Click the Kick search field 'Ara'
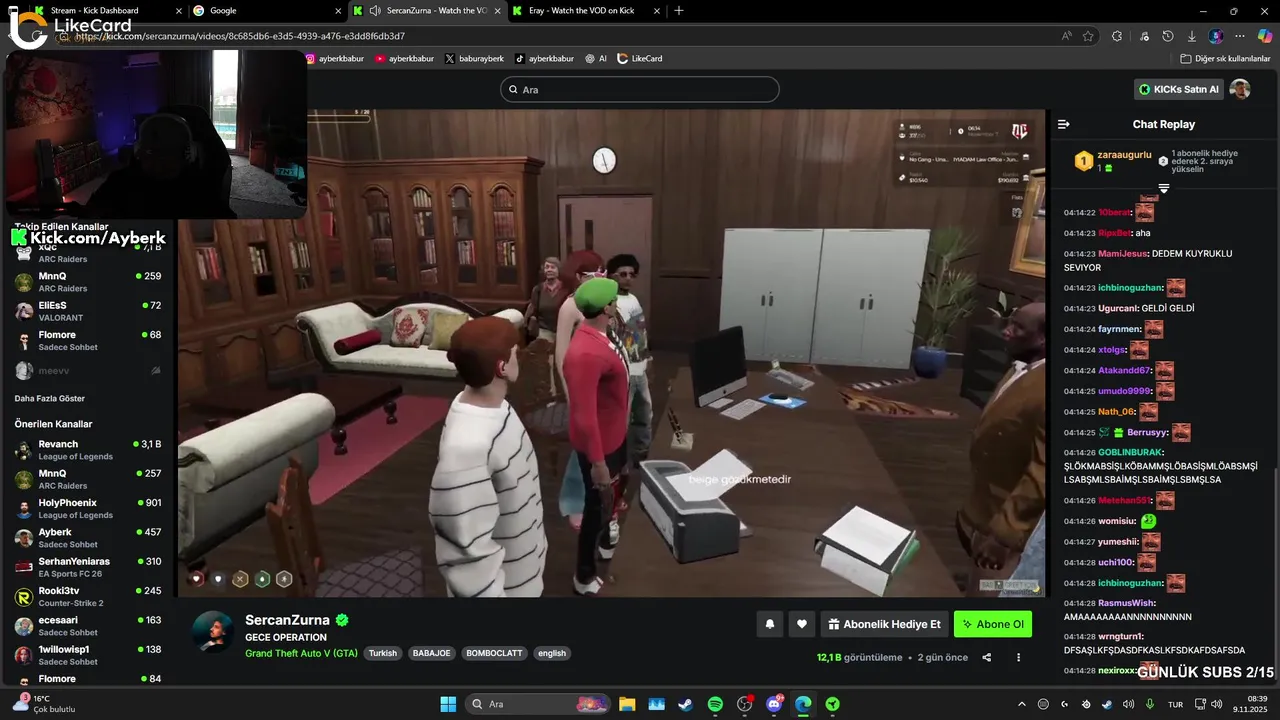This screenshot has height=720, width=1280. click(x=640, y=89)
